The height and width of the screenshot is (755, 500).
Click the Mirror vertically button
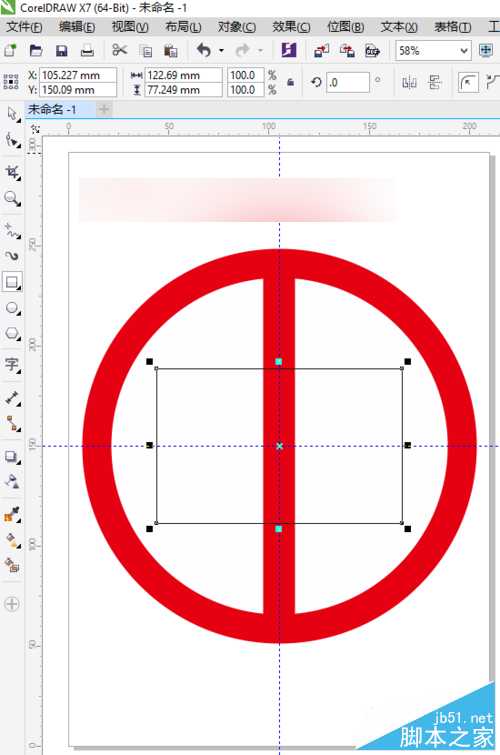434,83
